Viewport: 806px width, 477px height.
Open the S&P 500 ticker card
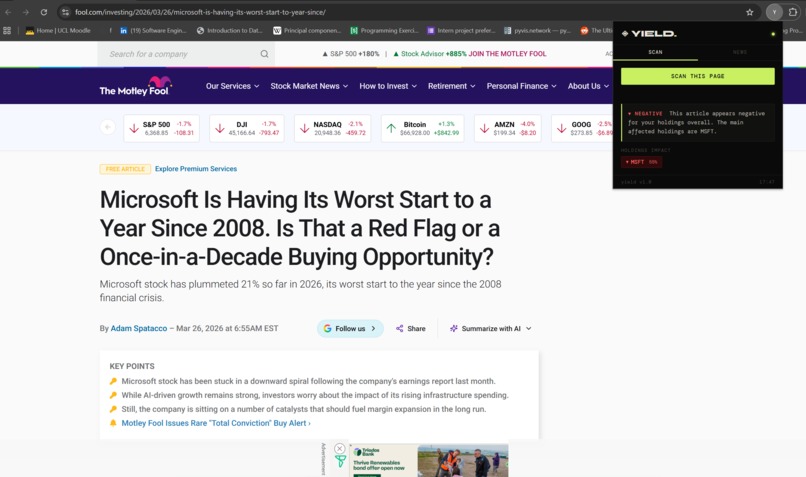(161, 128)
